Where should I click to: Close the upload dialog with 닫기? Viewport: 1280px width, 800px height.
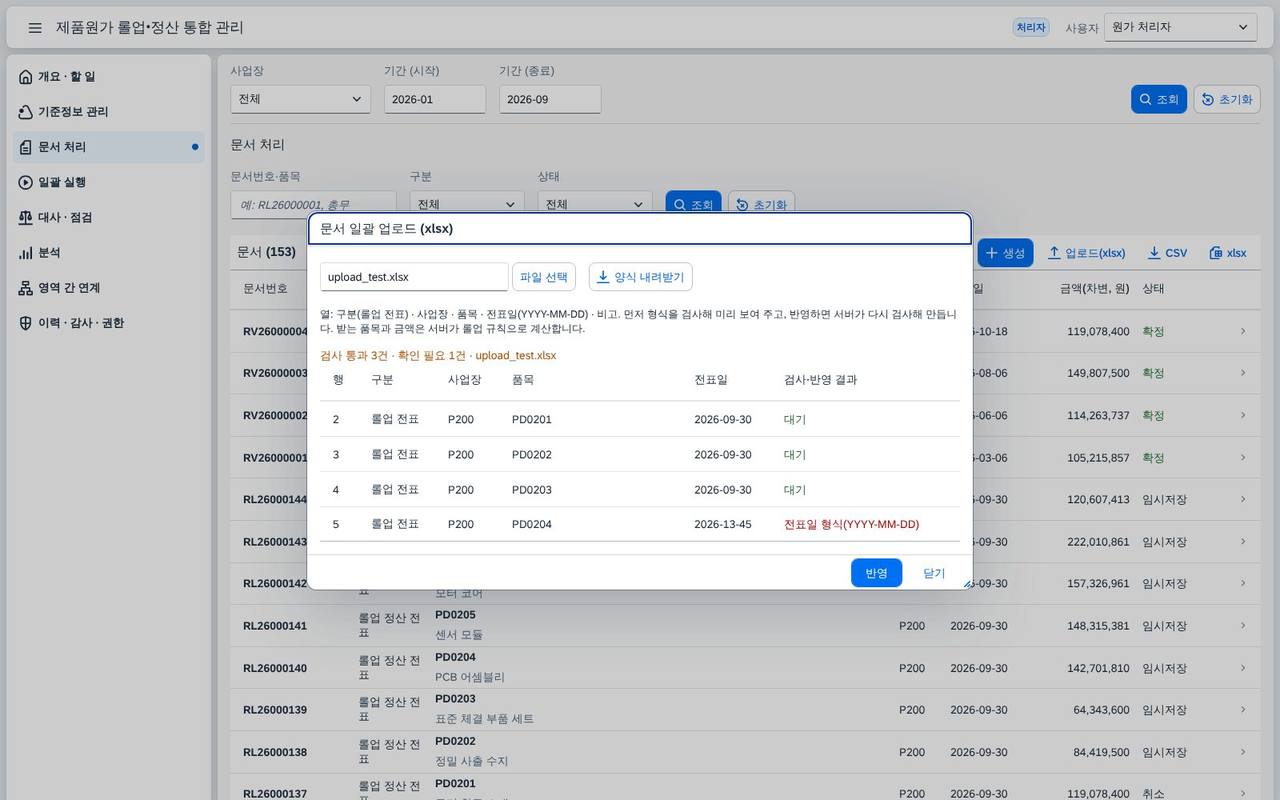tap(934, 573)
